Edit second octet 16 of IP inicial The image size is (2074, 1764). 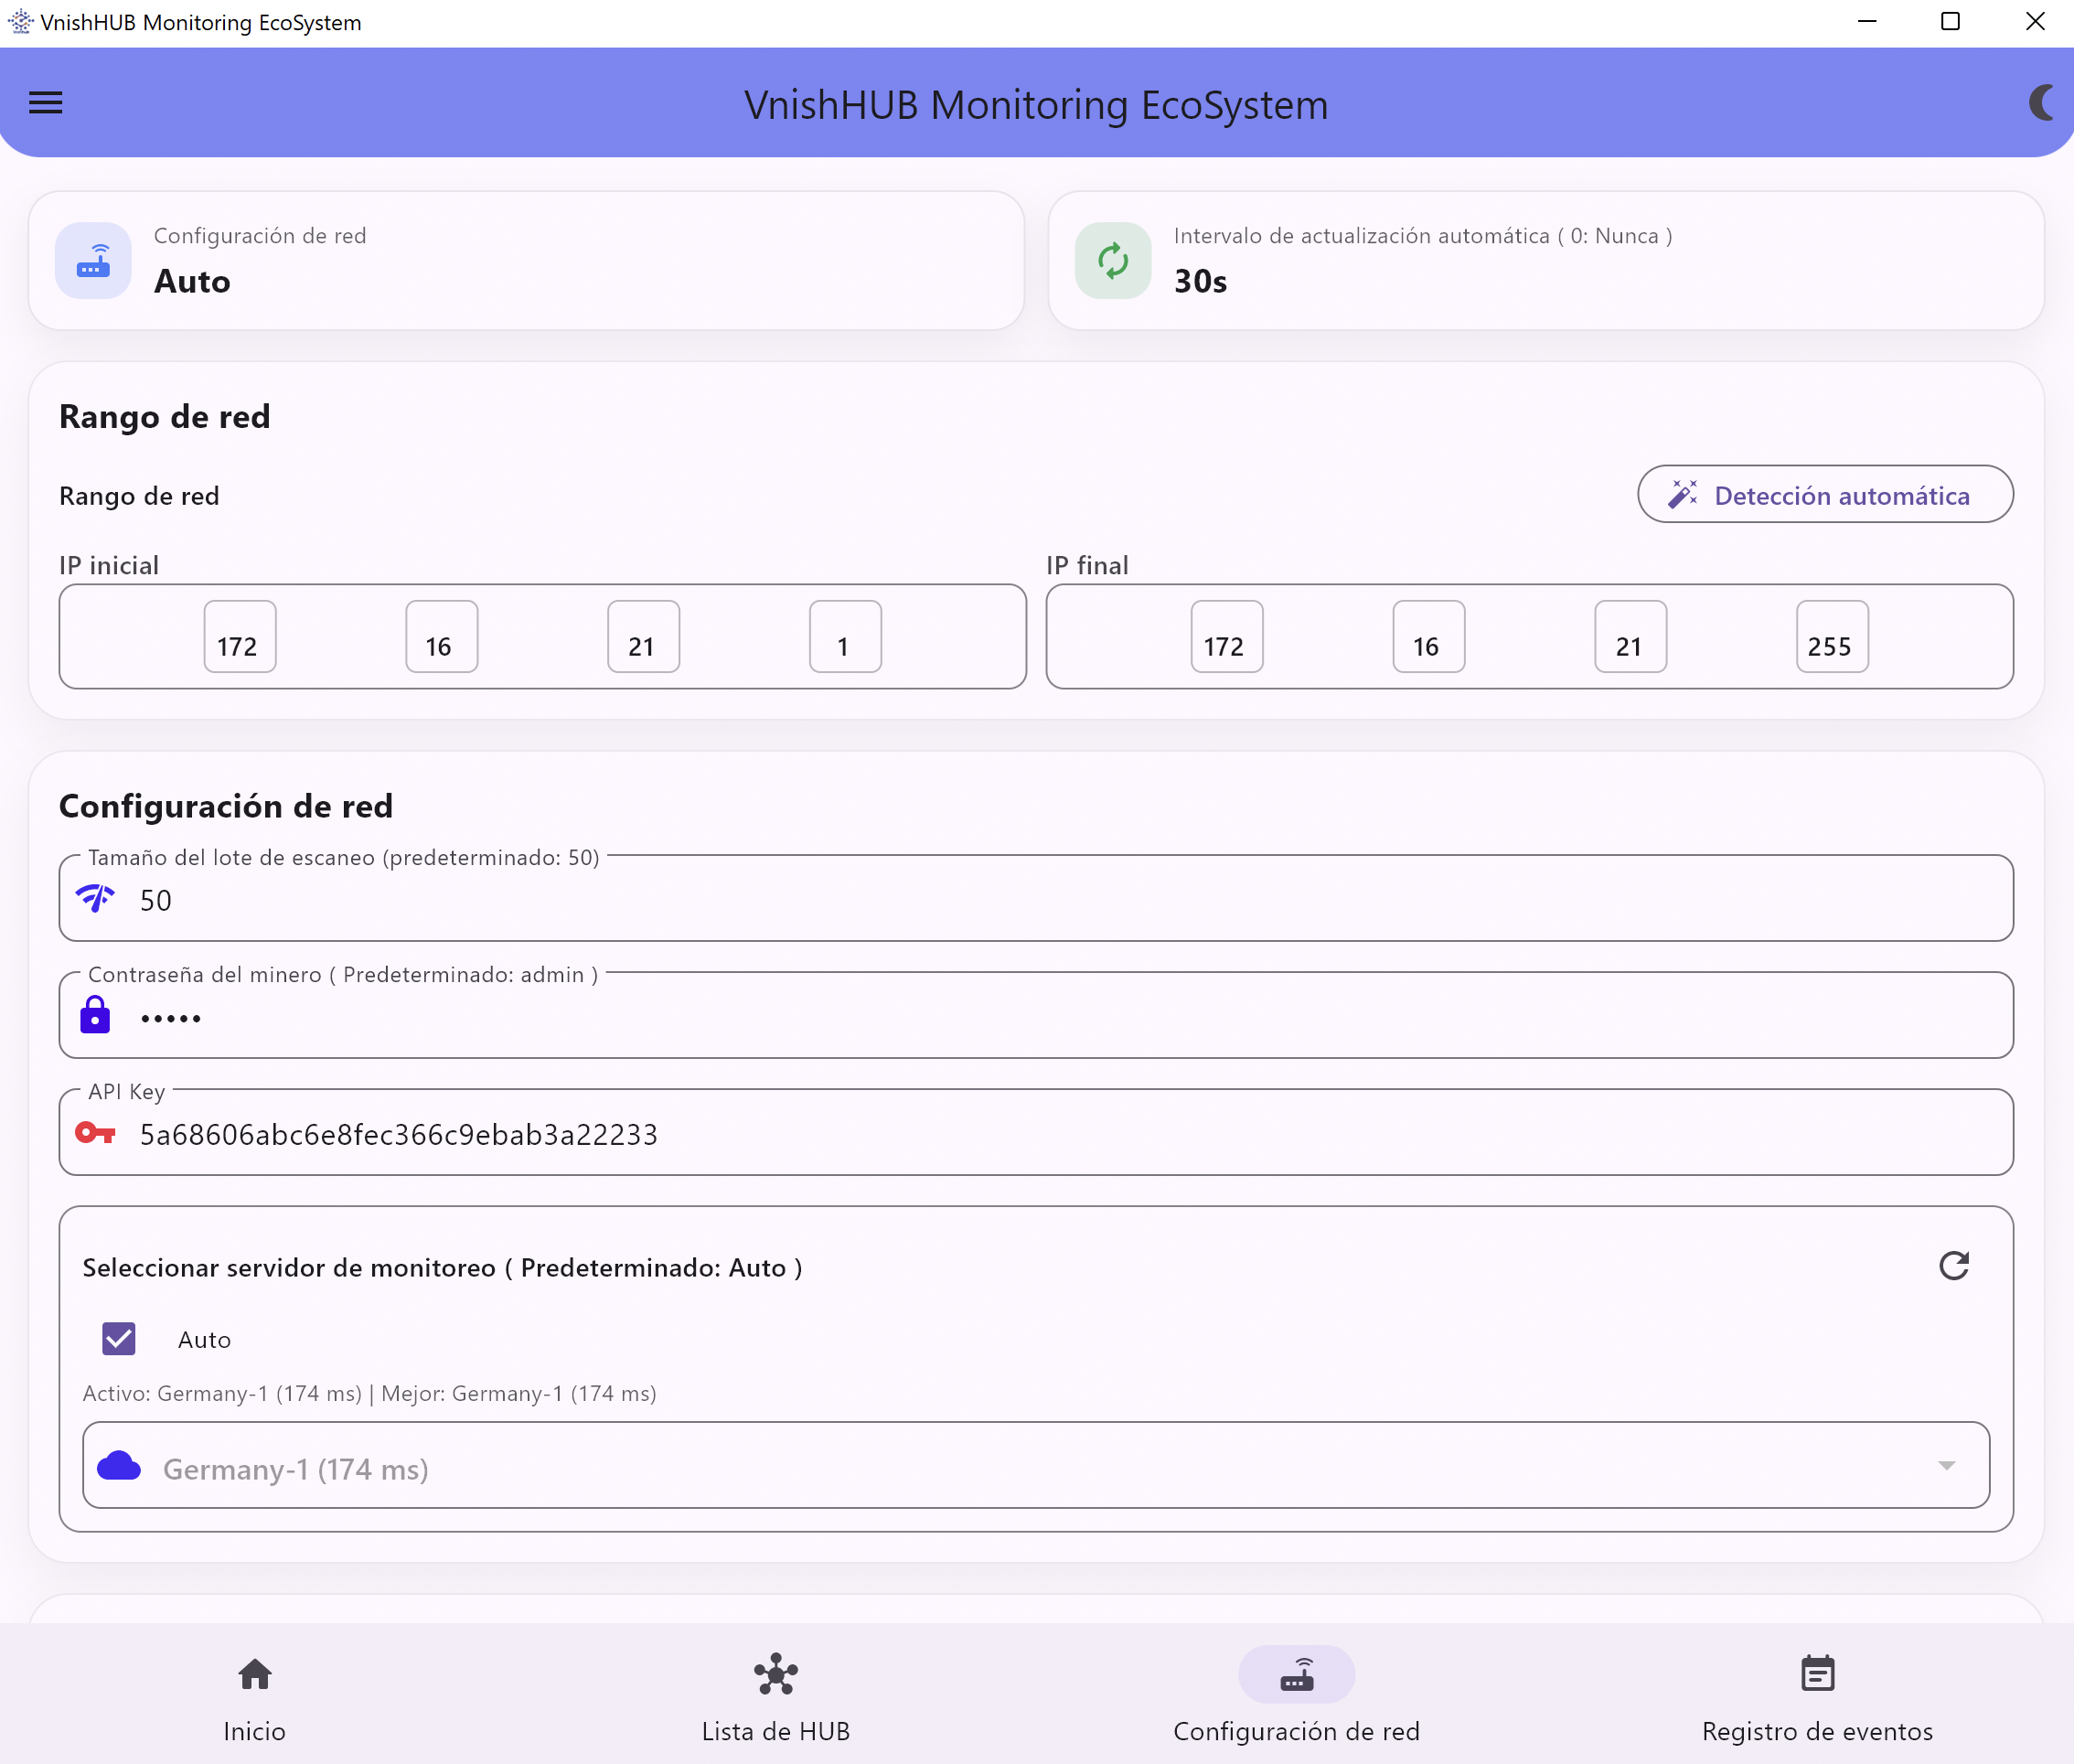coord(442,637)
